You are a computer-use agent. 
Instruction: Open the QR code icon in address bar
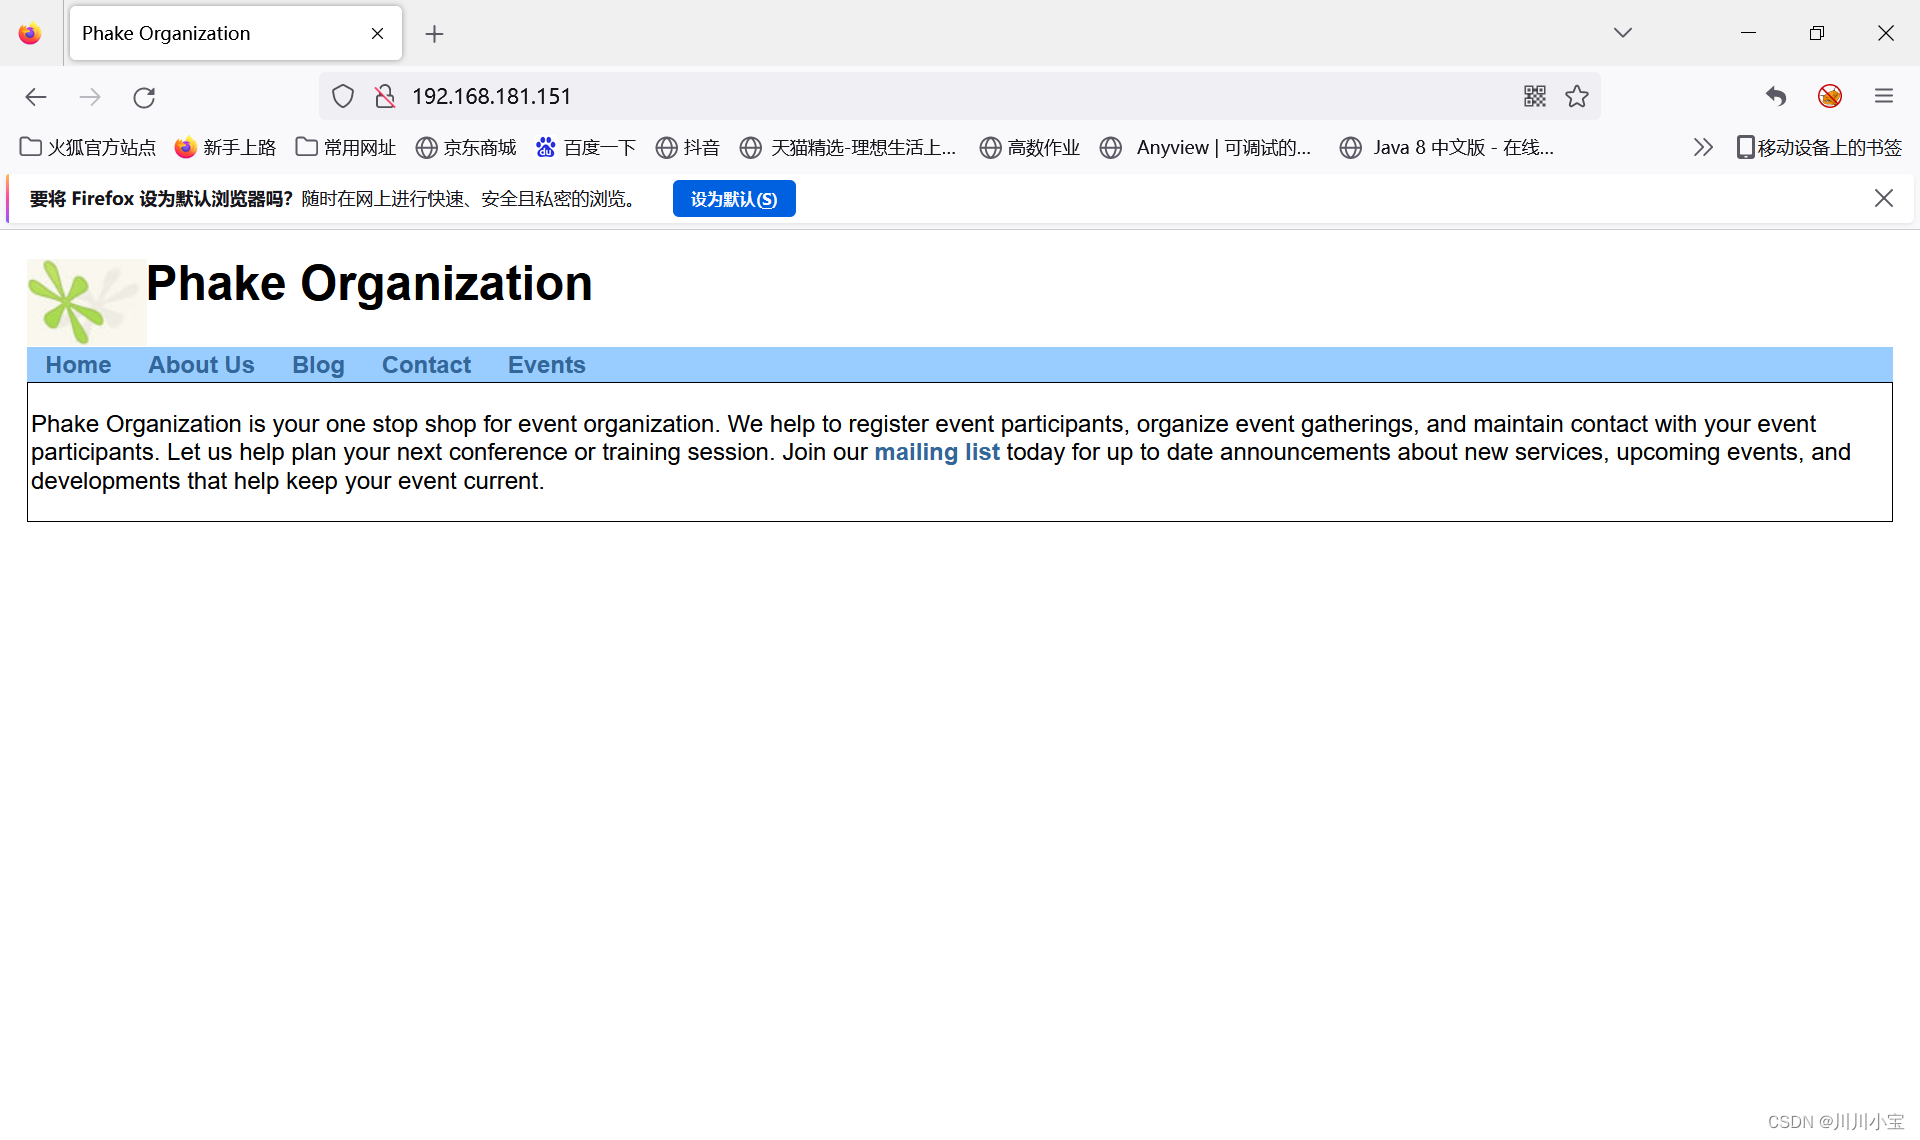1534,96
